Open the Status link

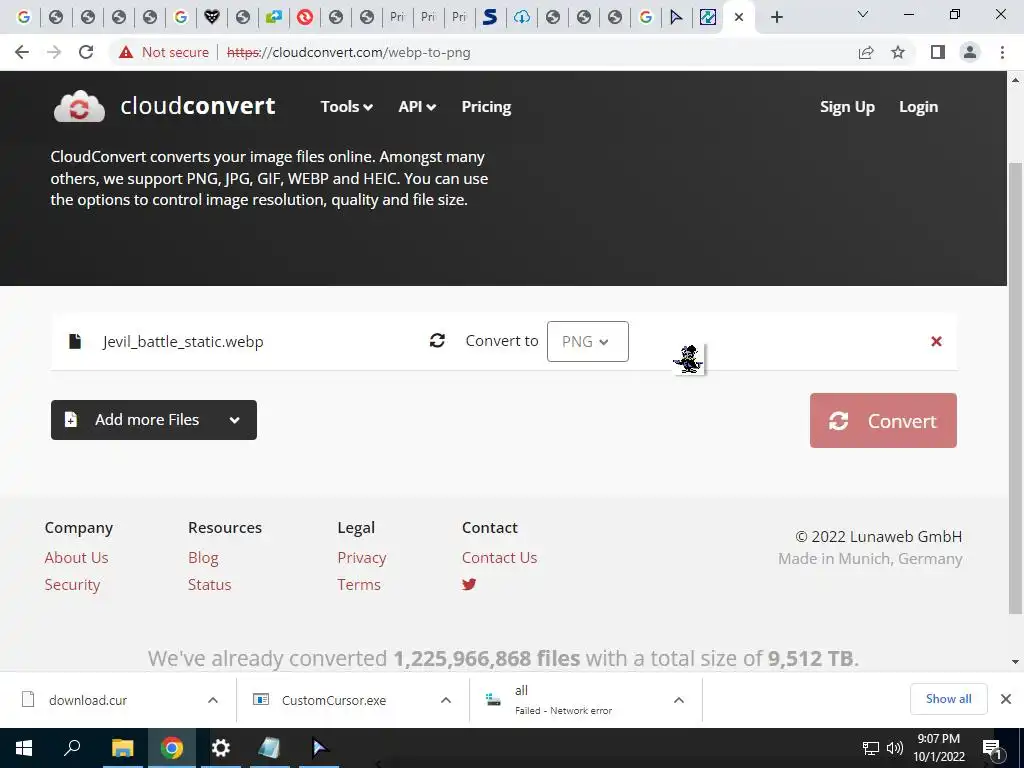(210, 584)
